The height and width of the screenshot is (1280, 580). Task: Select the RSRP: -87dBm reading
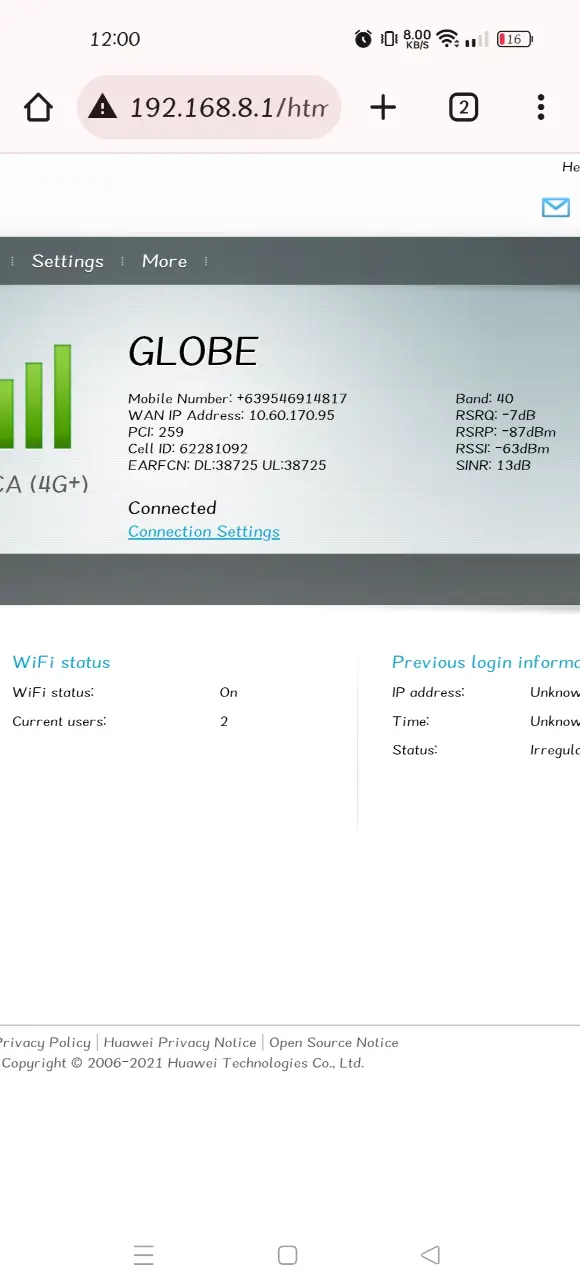(x=506, y=432)
